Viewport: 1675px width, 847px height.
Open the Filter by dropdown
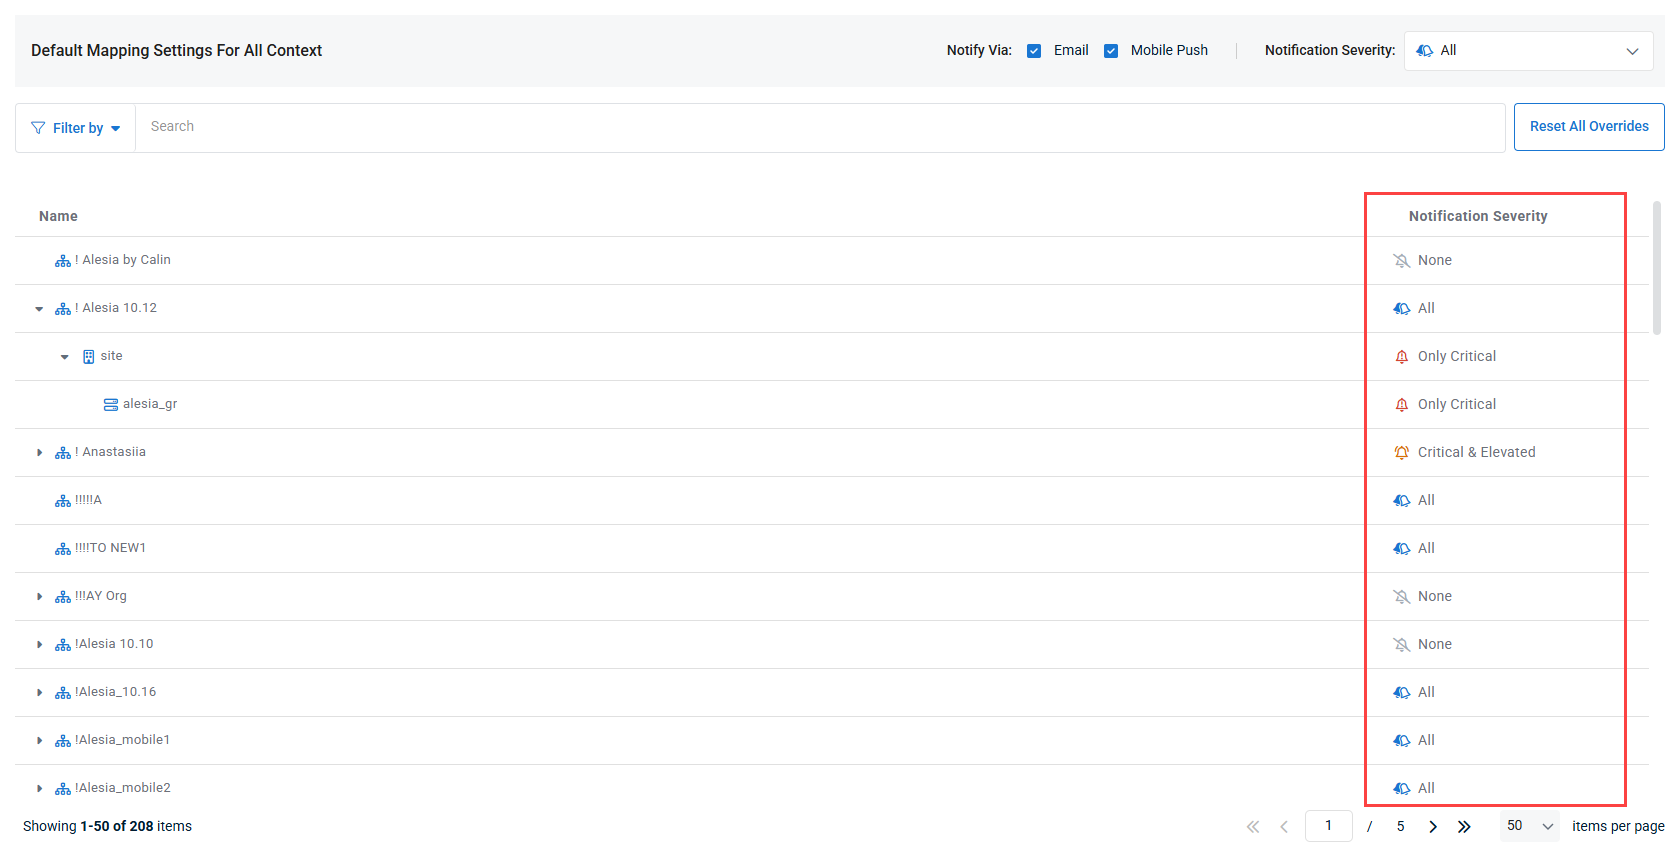76,128
